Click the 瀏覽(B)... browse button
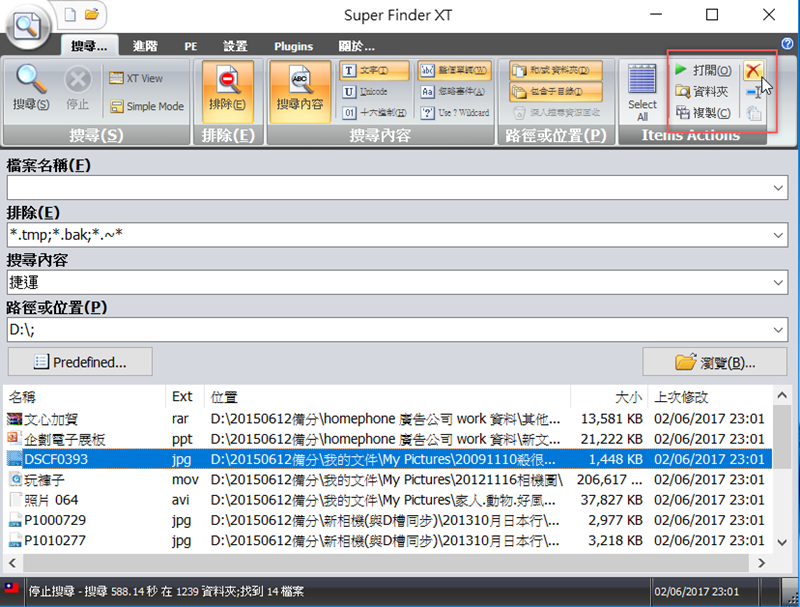This screenshot has width=800, height=607. [714, 362]
